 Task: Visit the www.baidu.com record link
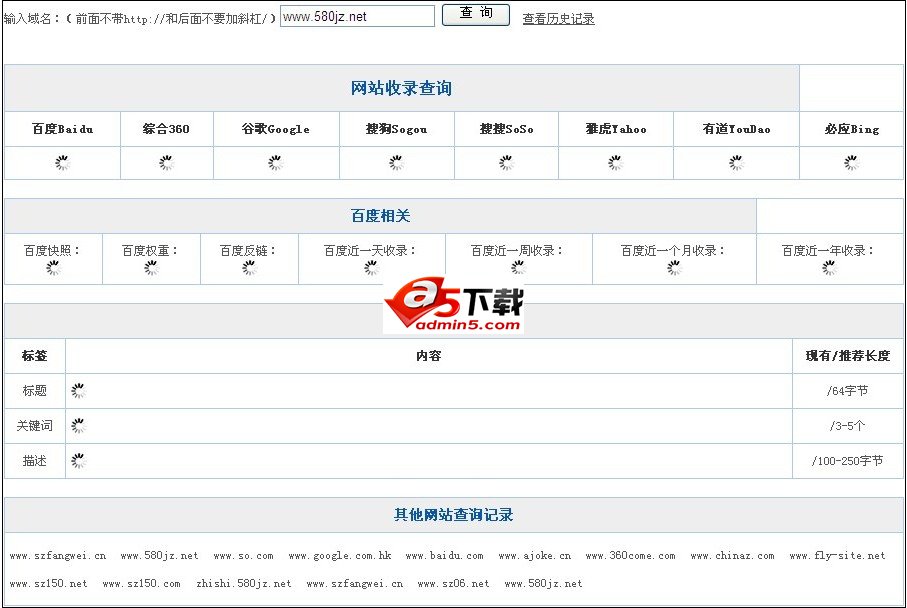coord(444,556)
